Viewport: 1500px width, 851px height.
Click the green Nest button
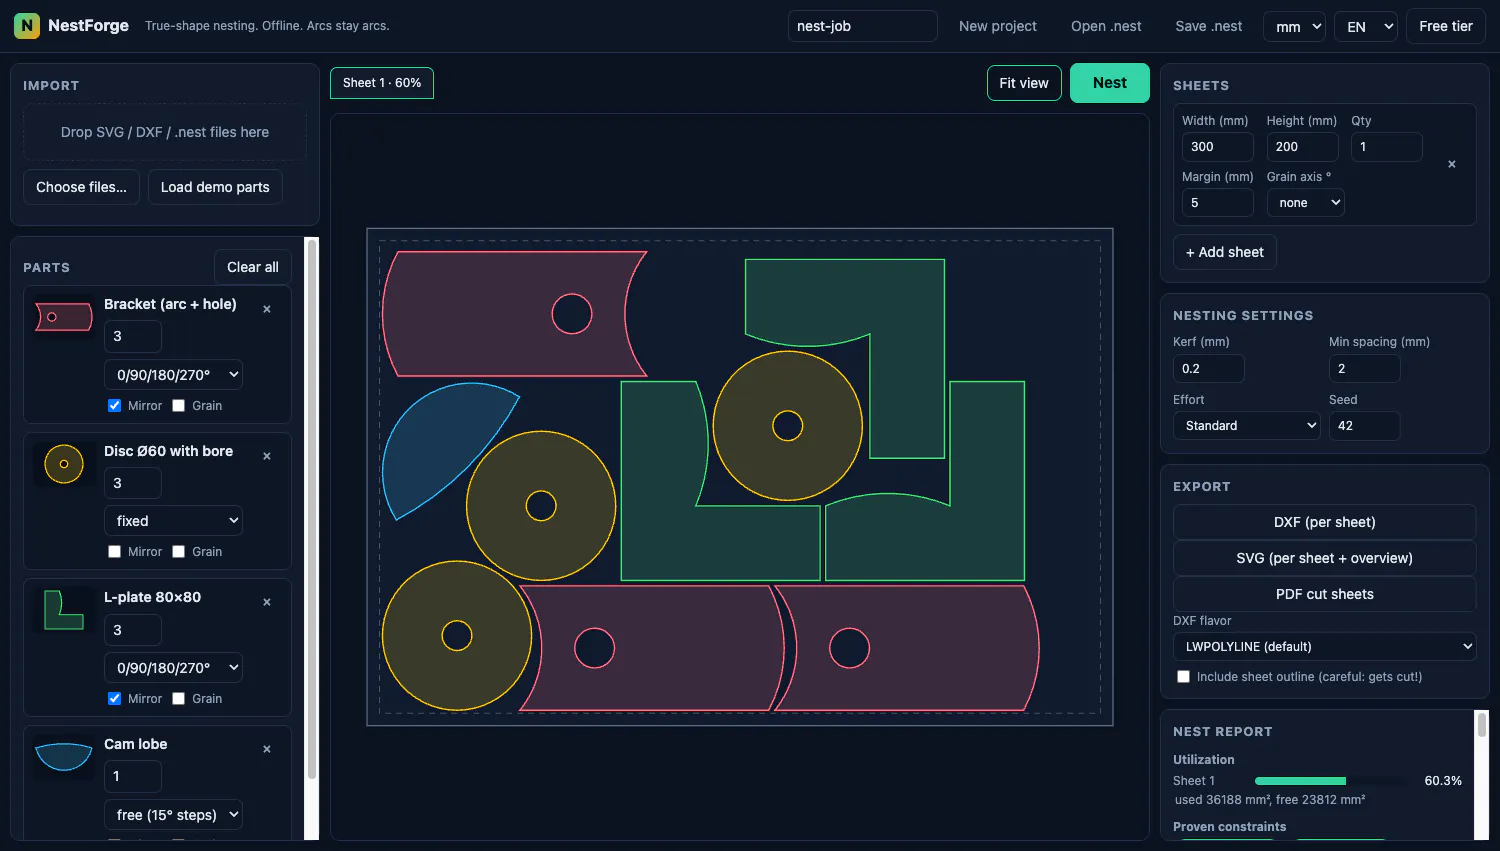(1110, 83)
